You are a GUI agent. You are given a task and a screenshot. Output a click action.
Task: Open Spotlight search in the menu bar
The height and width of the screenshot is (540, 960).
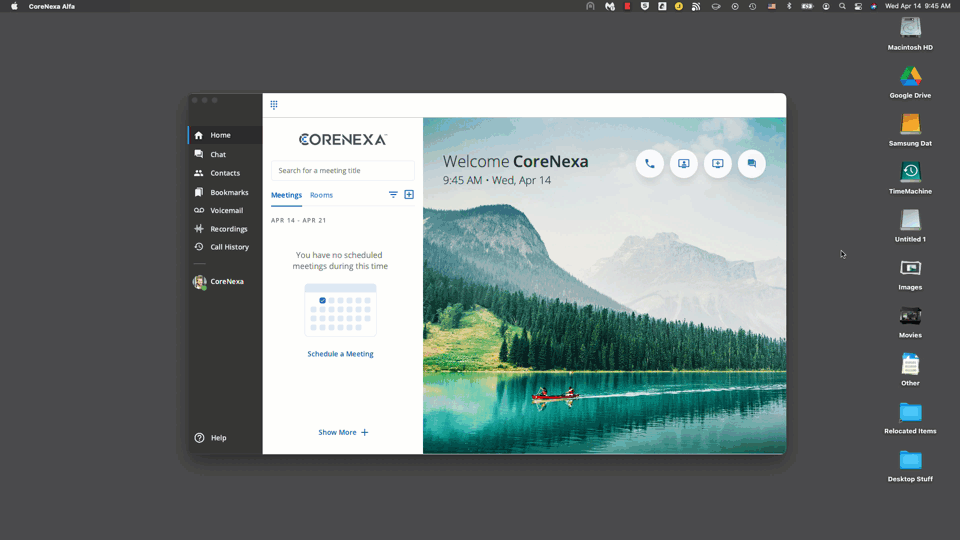pos(842,6)
